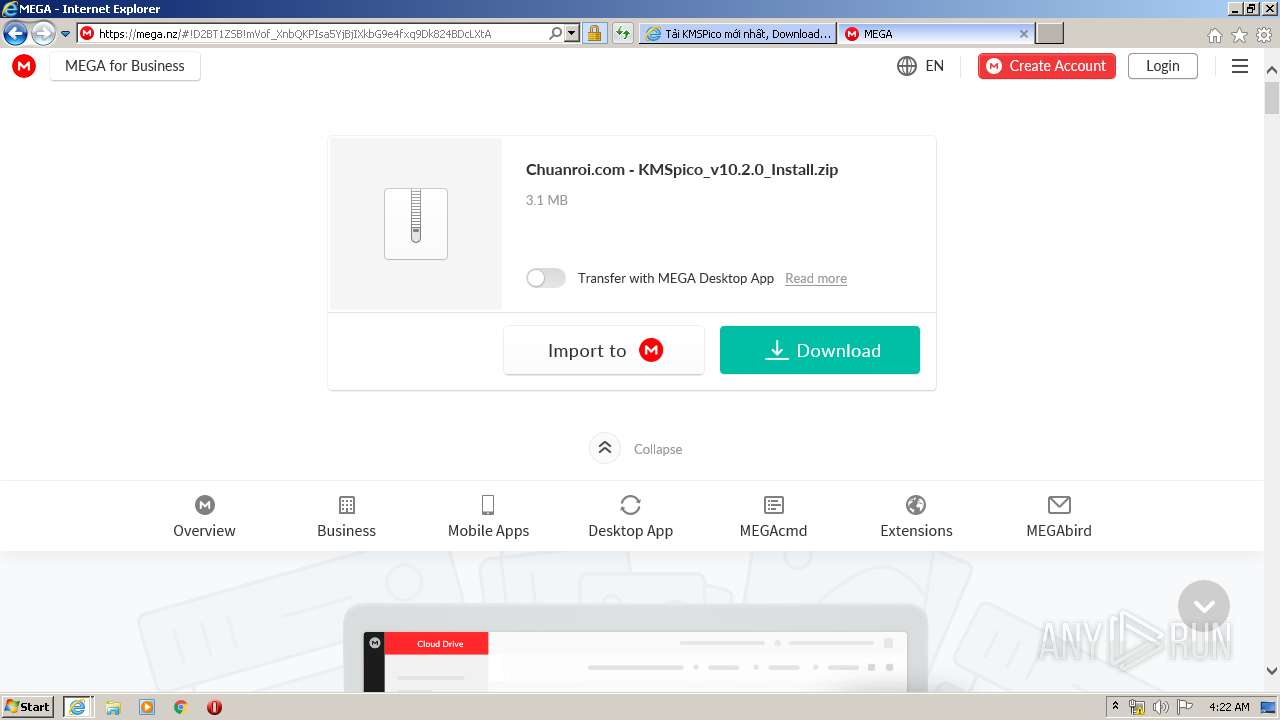
Task: Click the browser Back arrow
Action: coord(15,33)
